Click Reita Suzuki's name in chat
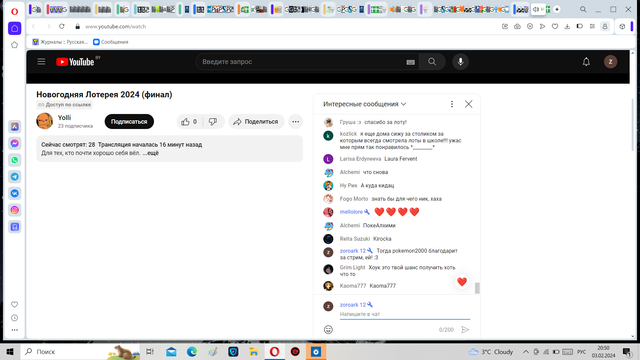 click(x=355, y=239)
